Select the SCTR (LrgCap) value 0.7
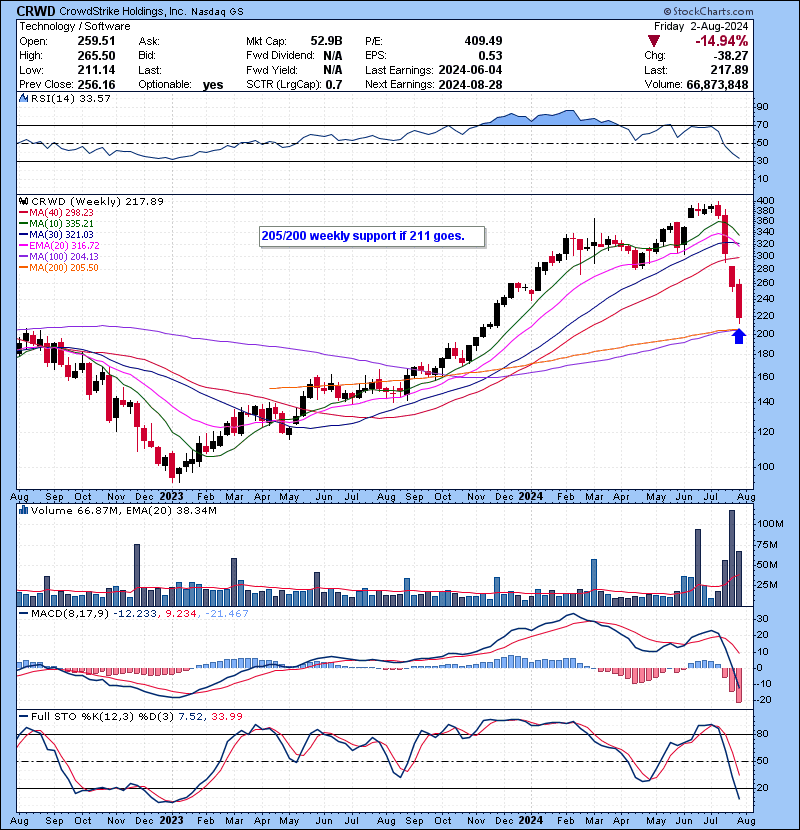The image size is (800, 830). (x=334, y=84)
